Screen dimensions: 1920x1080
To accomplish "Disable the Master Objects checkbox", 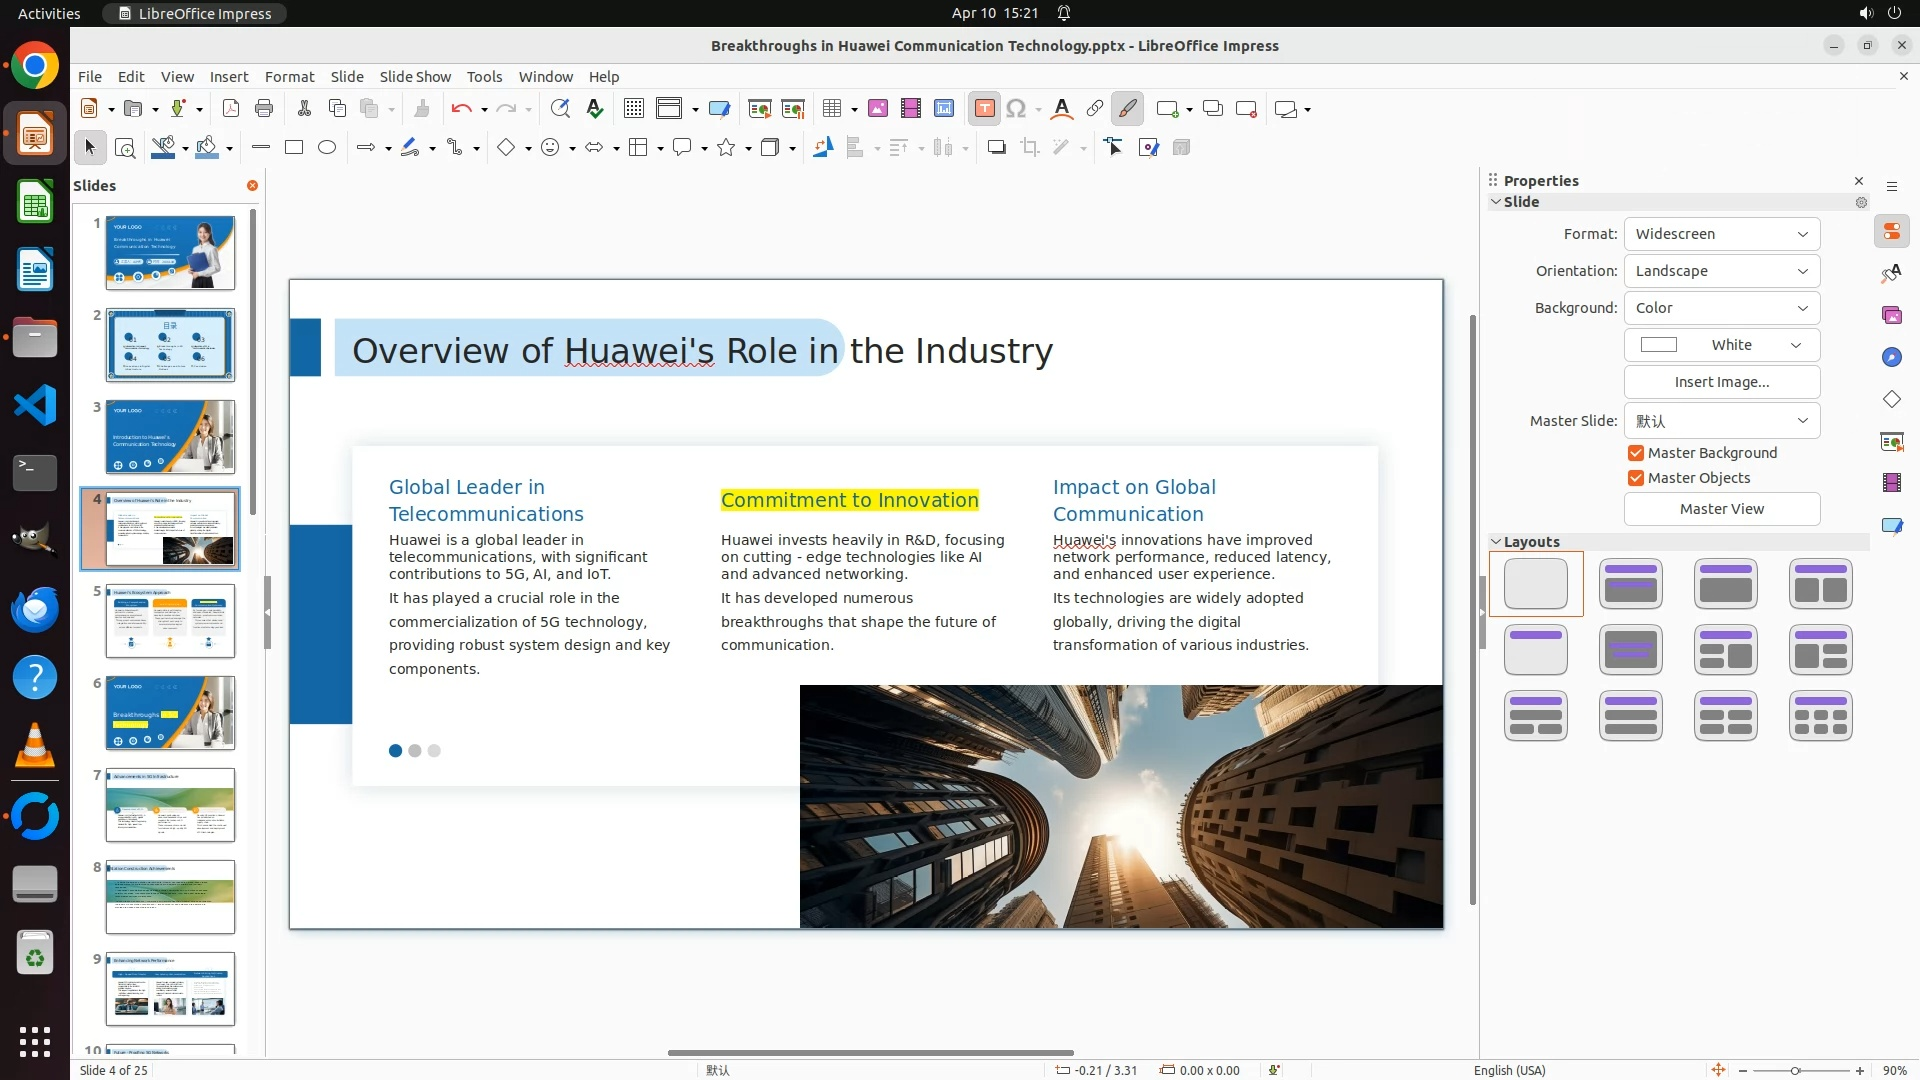I will (1636, 478).
